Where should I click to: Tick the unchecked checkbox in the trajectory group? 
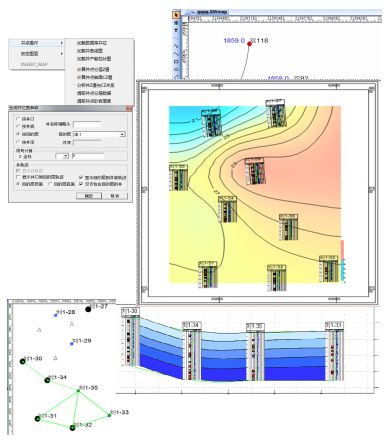click(x=18, y=177)
